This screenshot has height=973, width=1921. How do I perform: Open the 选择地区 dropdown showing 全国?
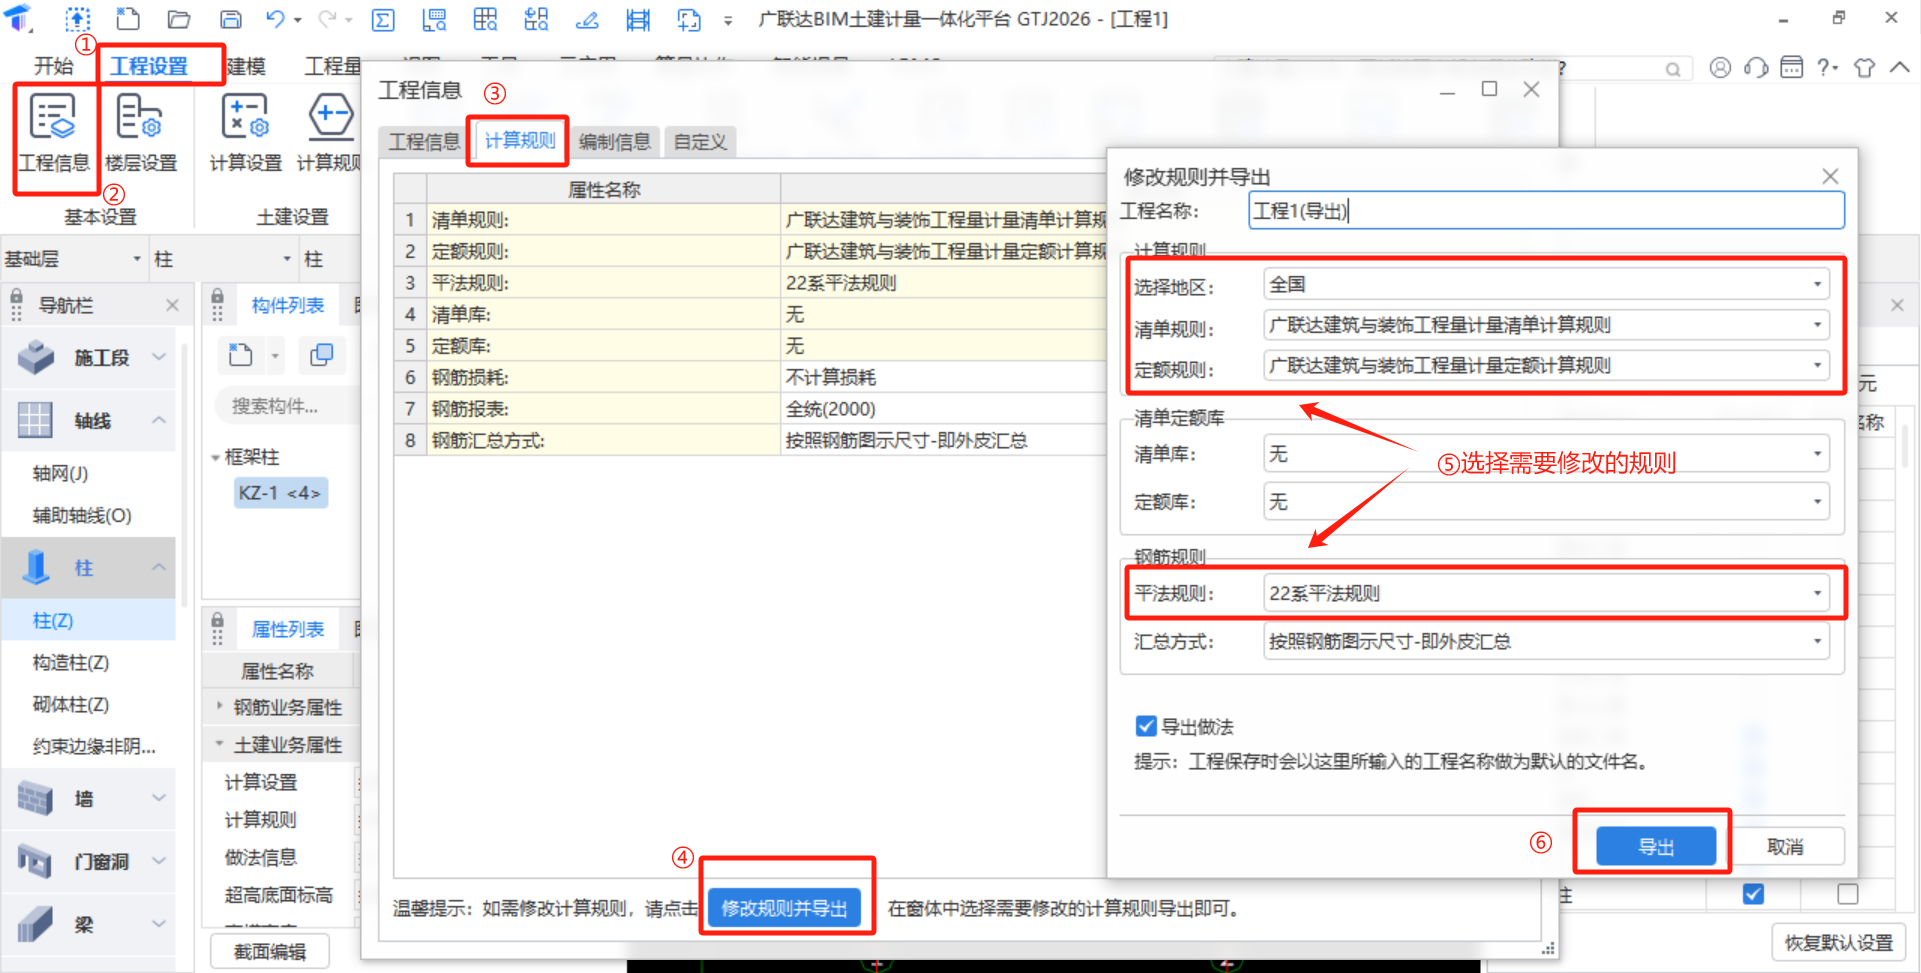1546,284
